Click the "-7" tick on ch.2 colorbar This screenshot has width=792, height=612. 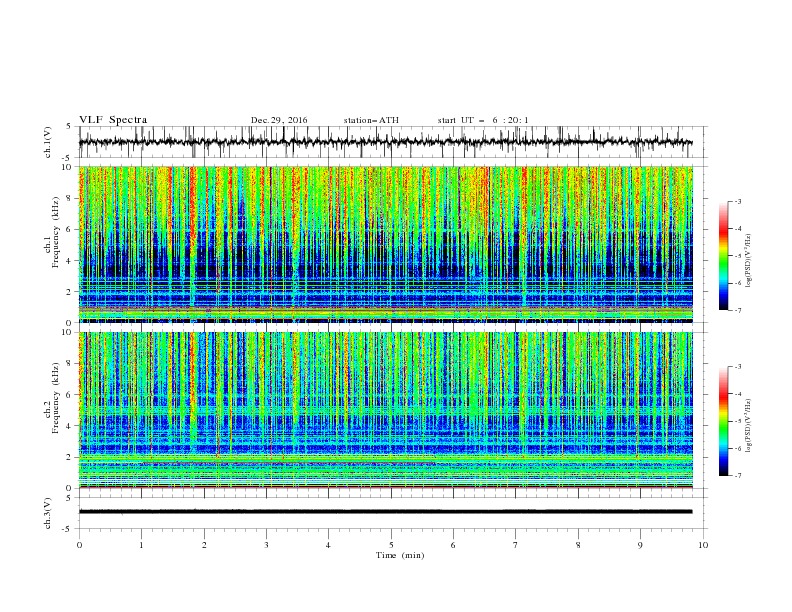pyautogui.click(x=738, y=475)
